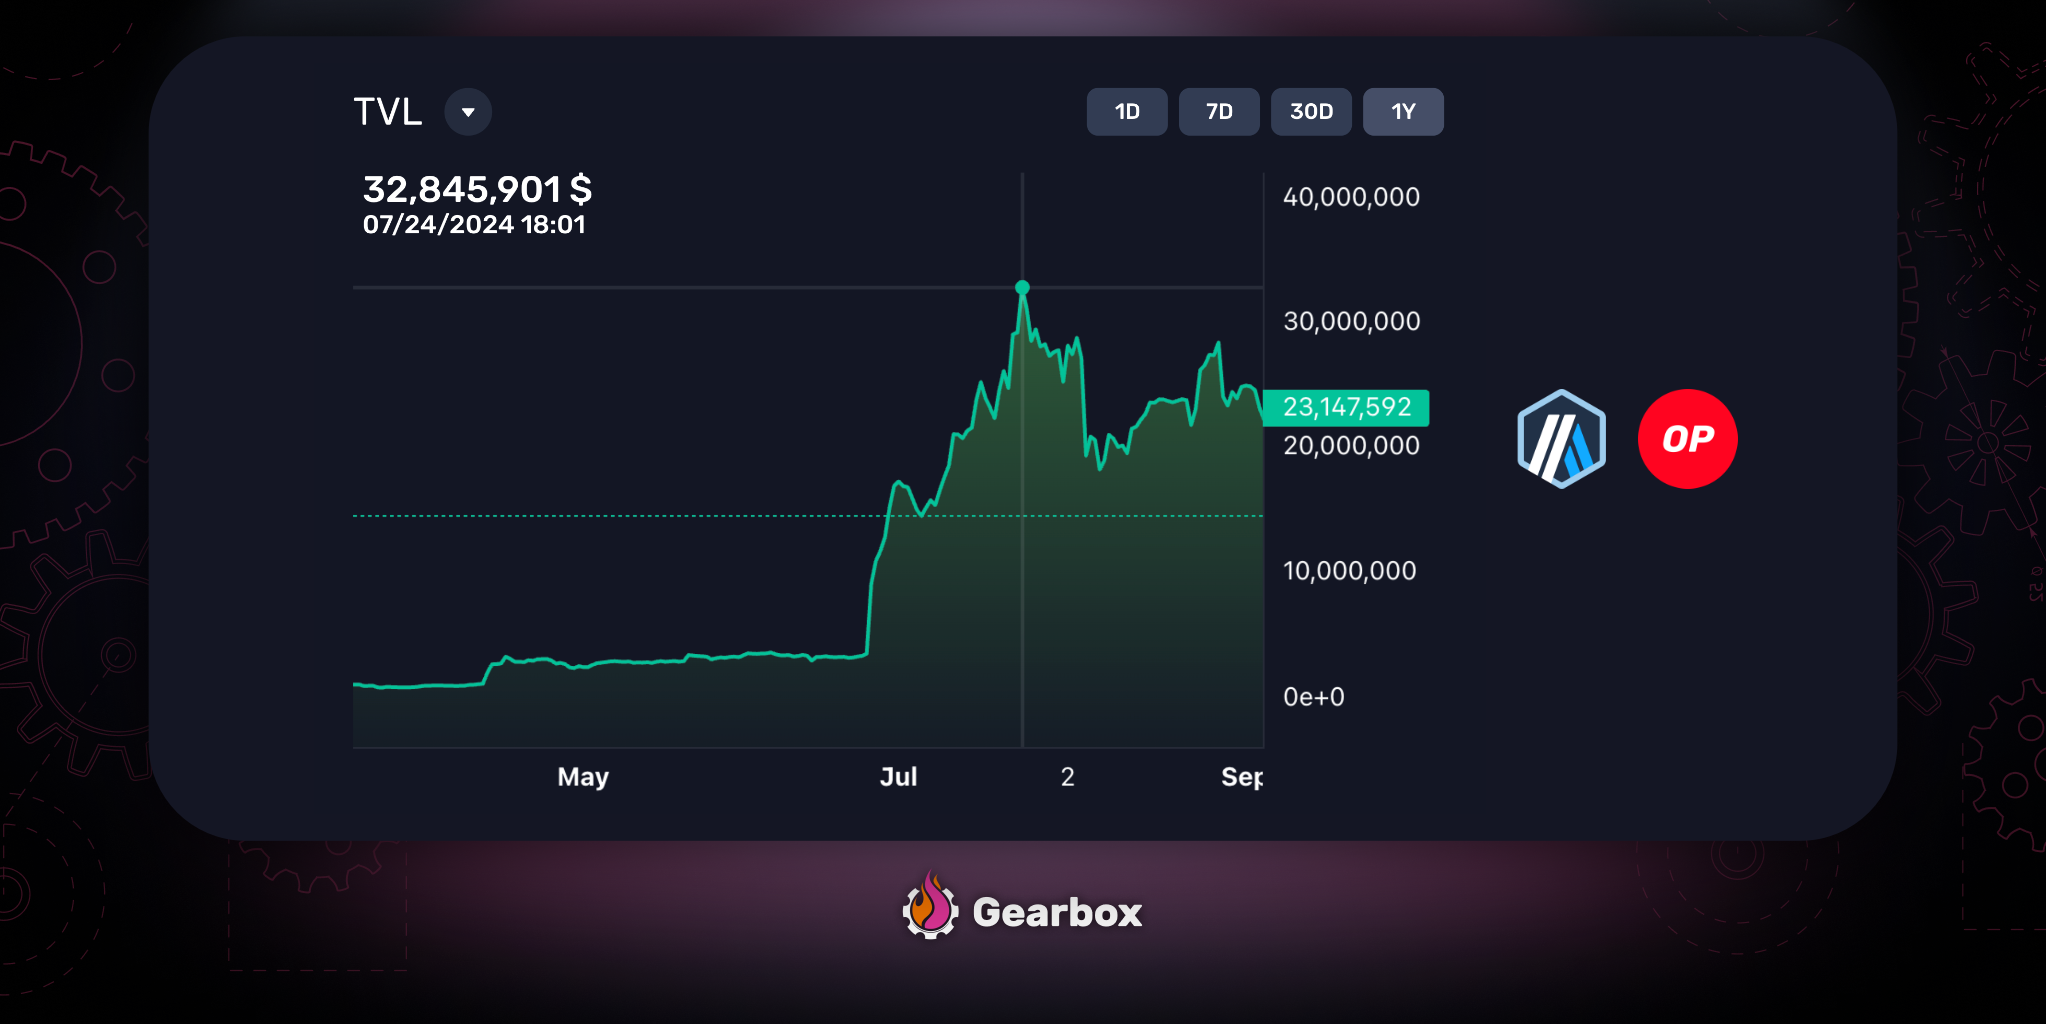Click the 07/24/2024 18:01 timestamp
The height and width of the screenshot is (1024, 2046).
[474, 225]
